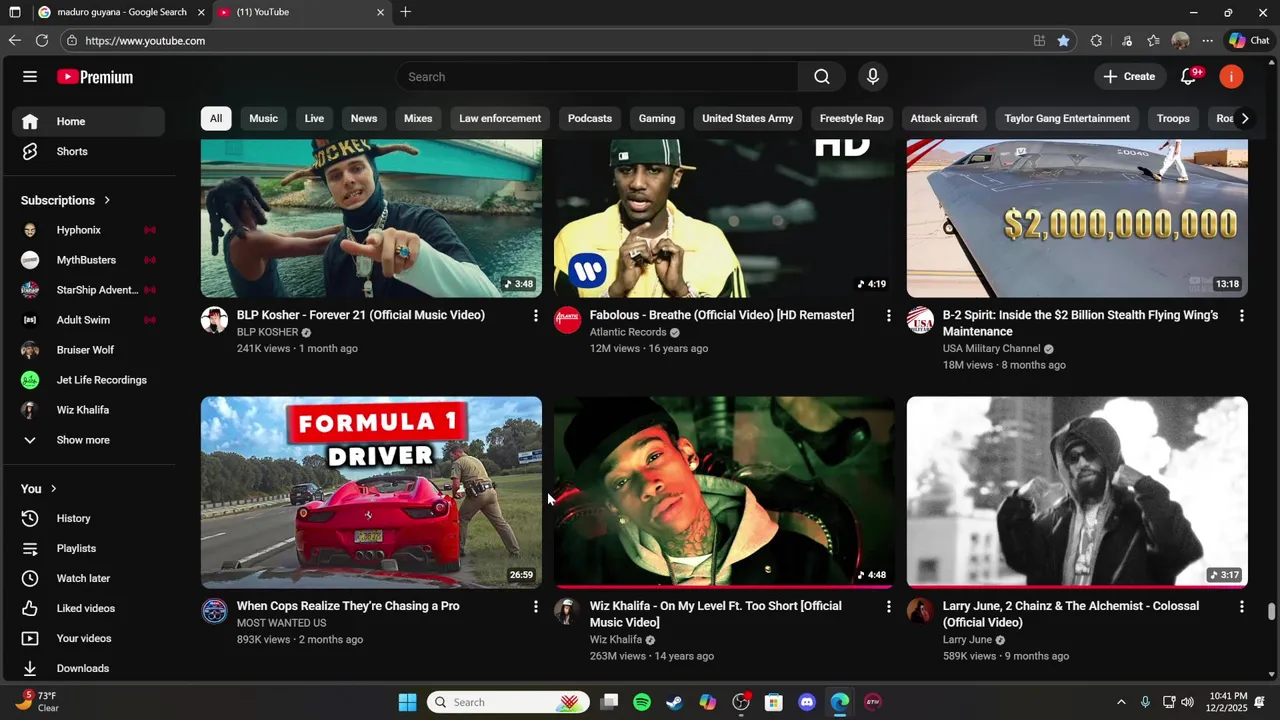Select the Music filter chip
1280x720 pixels.
[264, 119]
